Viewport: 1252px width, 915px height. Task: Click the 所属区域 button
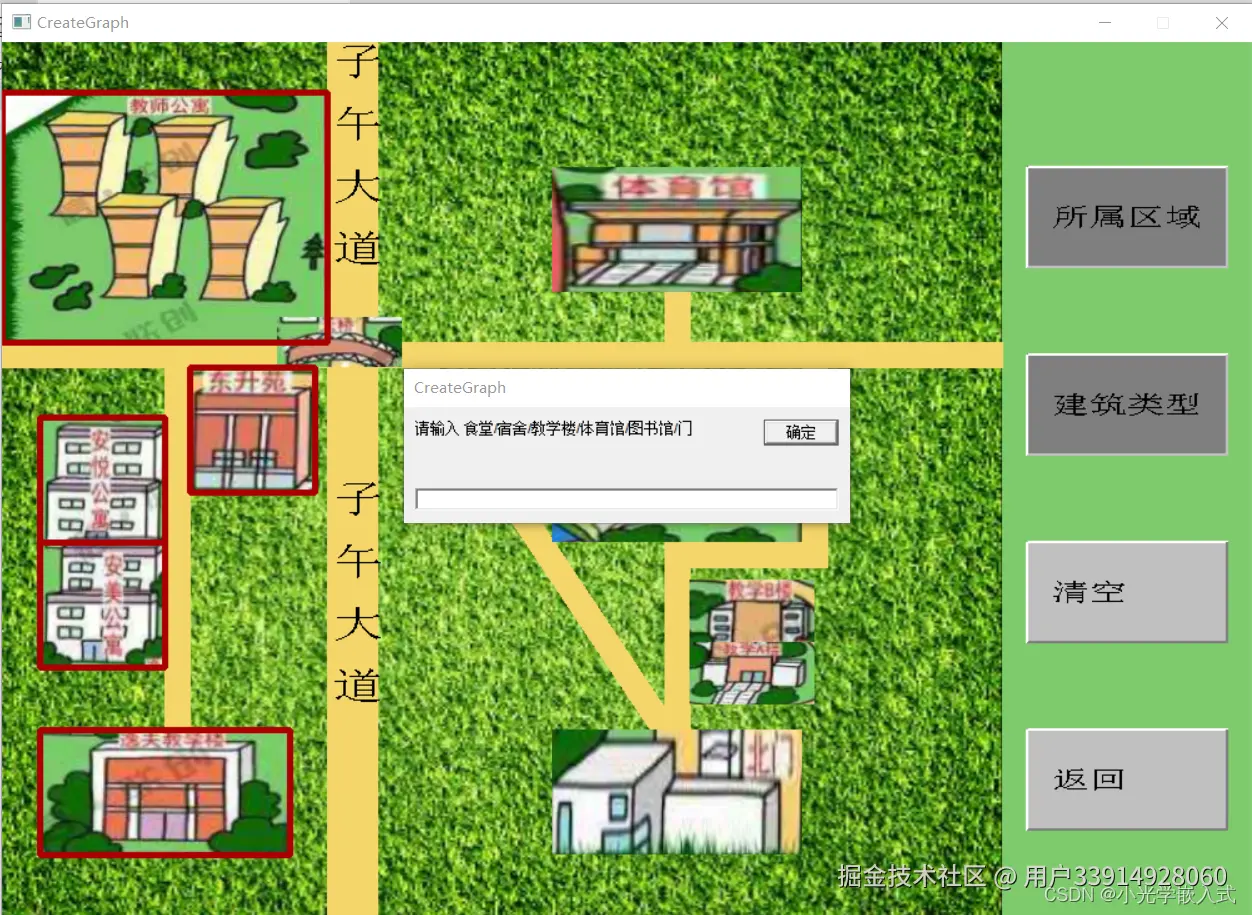coord(1126,216)
